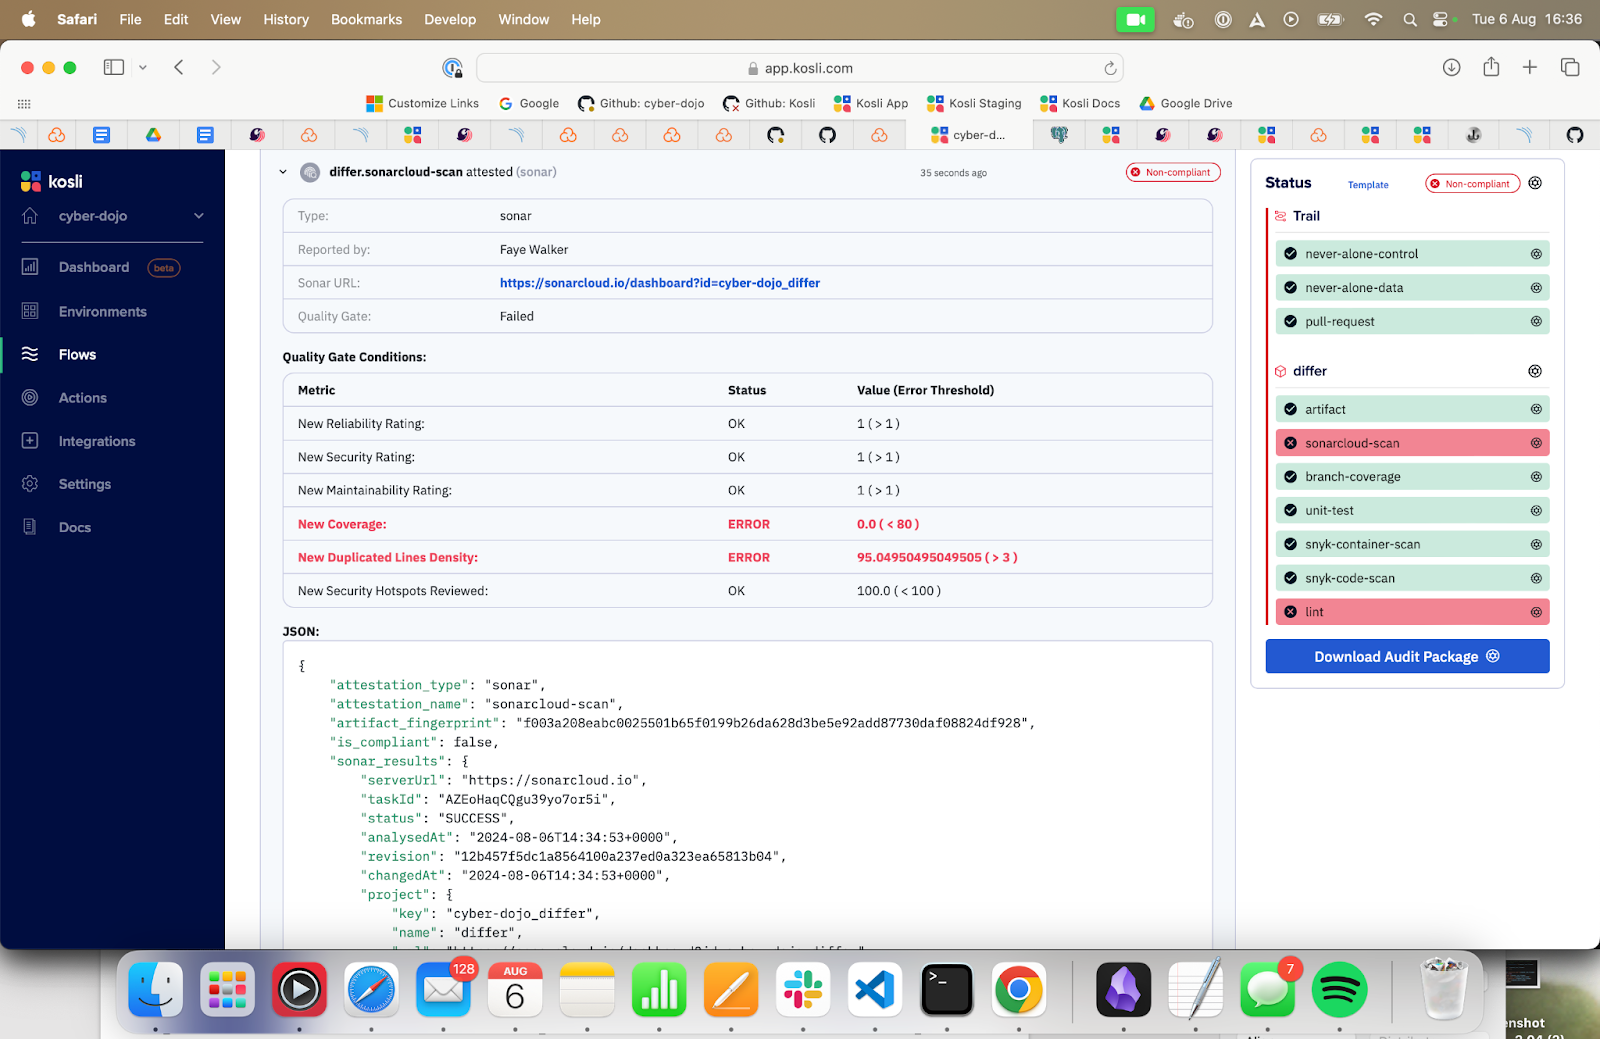Open Google Drive bookmark
The image size is (1600, 1039).
(1186, 103)
